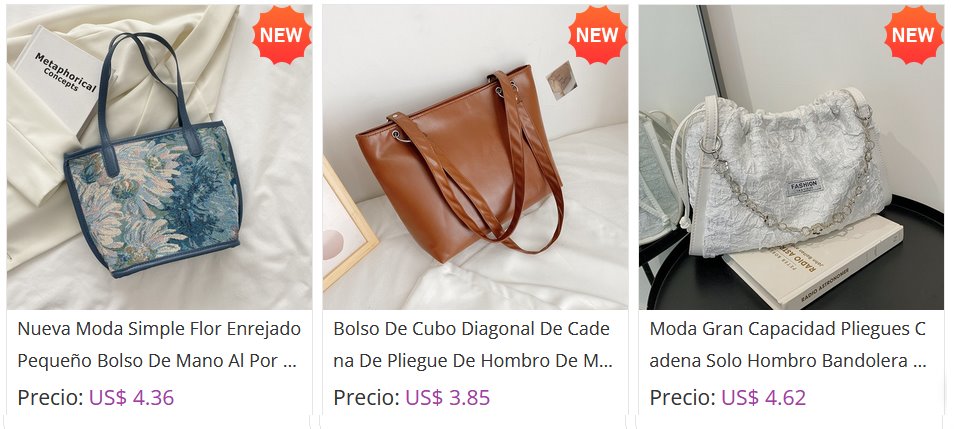Click the US$ 4.36 price
This screenshot has width=958, height=429.
pyautogui.click(x=131, y=398)
